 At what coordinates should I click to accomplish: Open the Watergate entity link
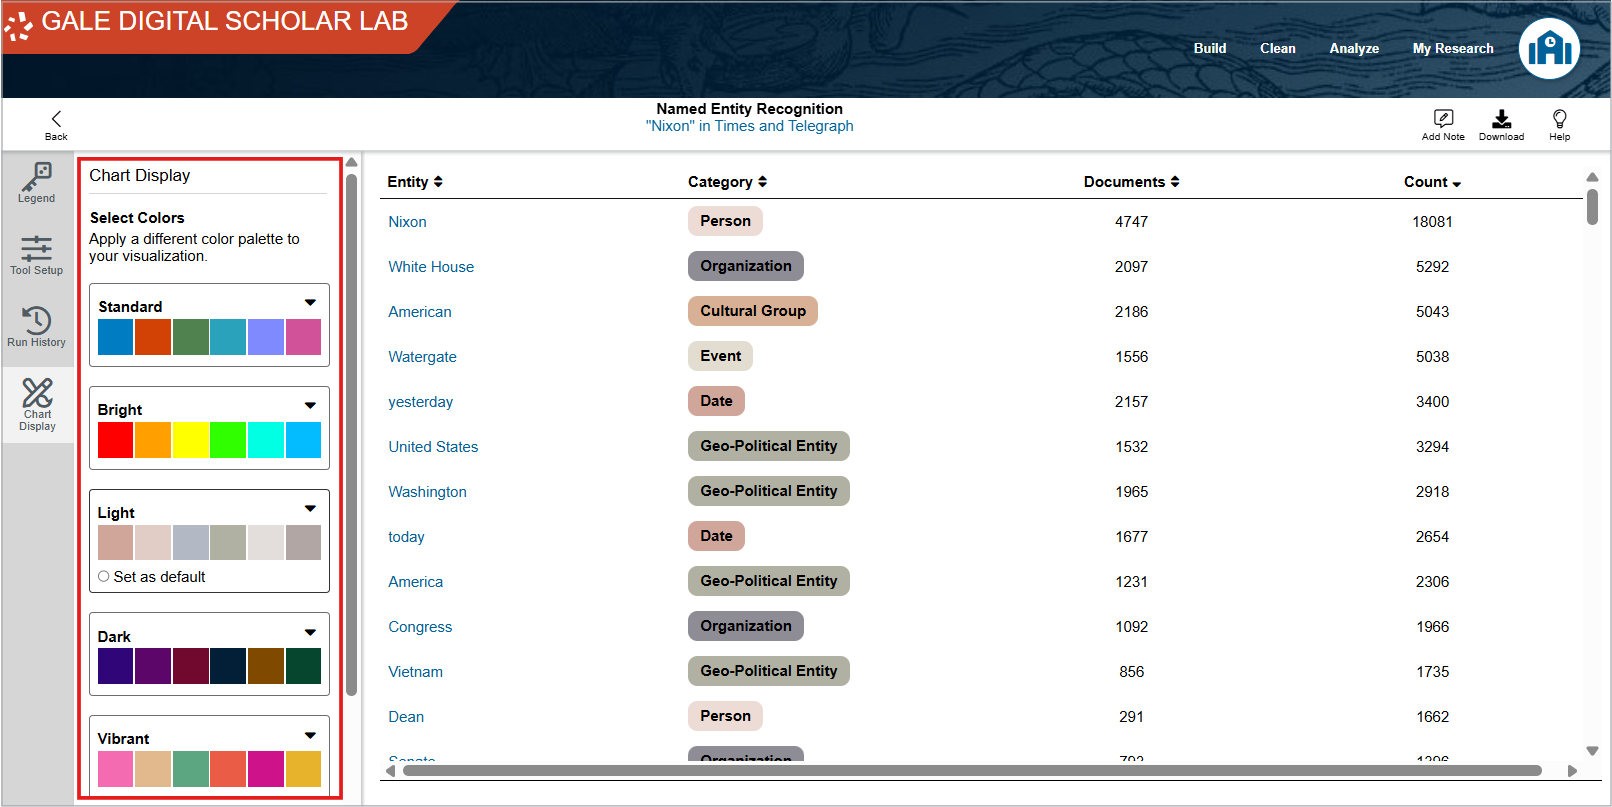pos(422,357)
